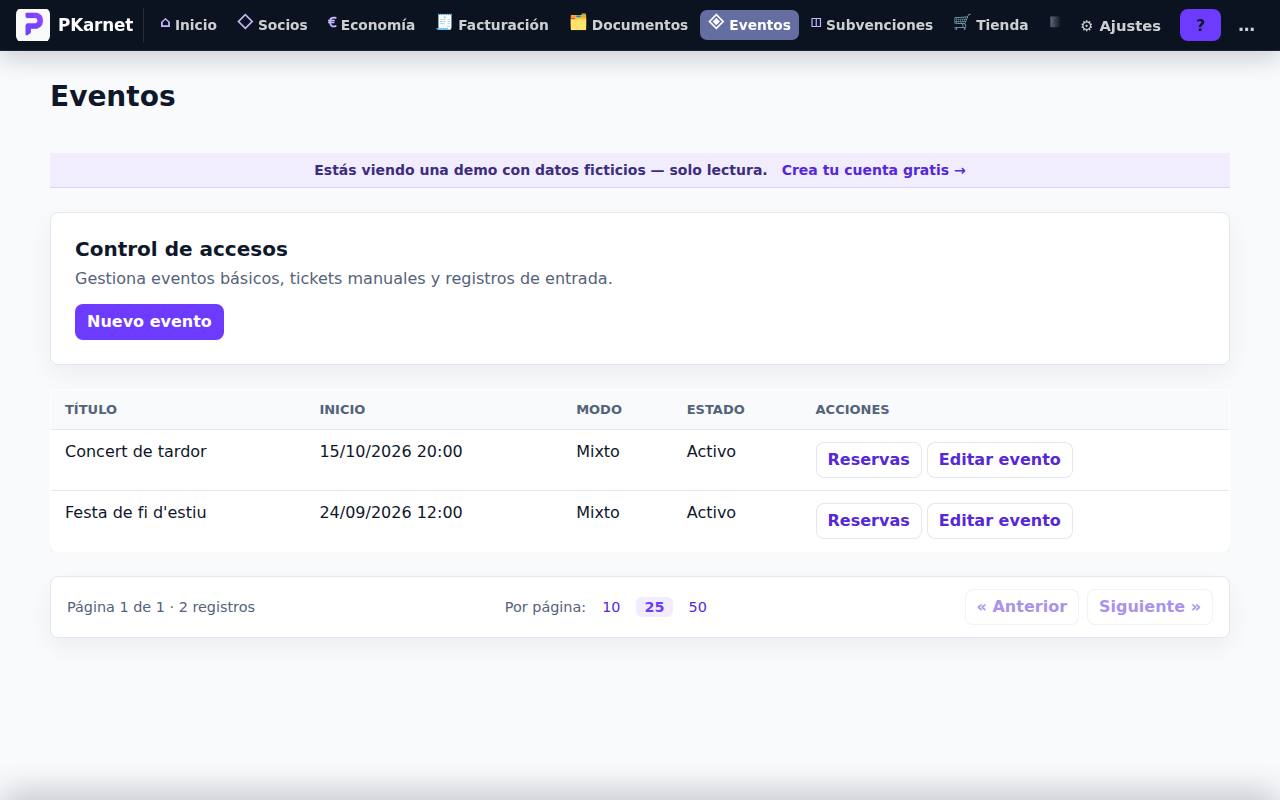This screenshot has height=800, width=1280.
Task: Click the 'Página 1 de 1 · 2 registros' text
Action: (161, 607)
